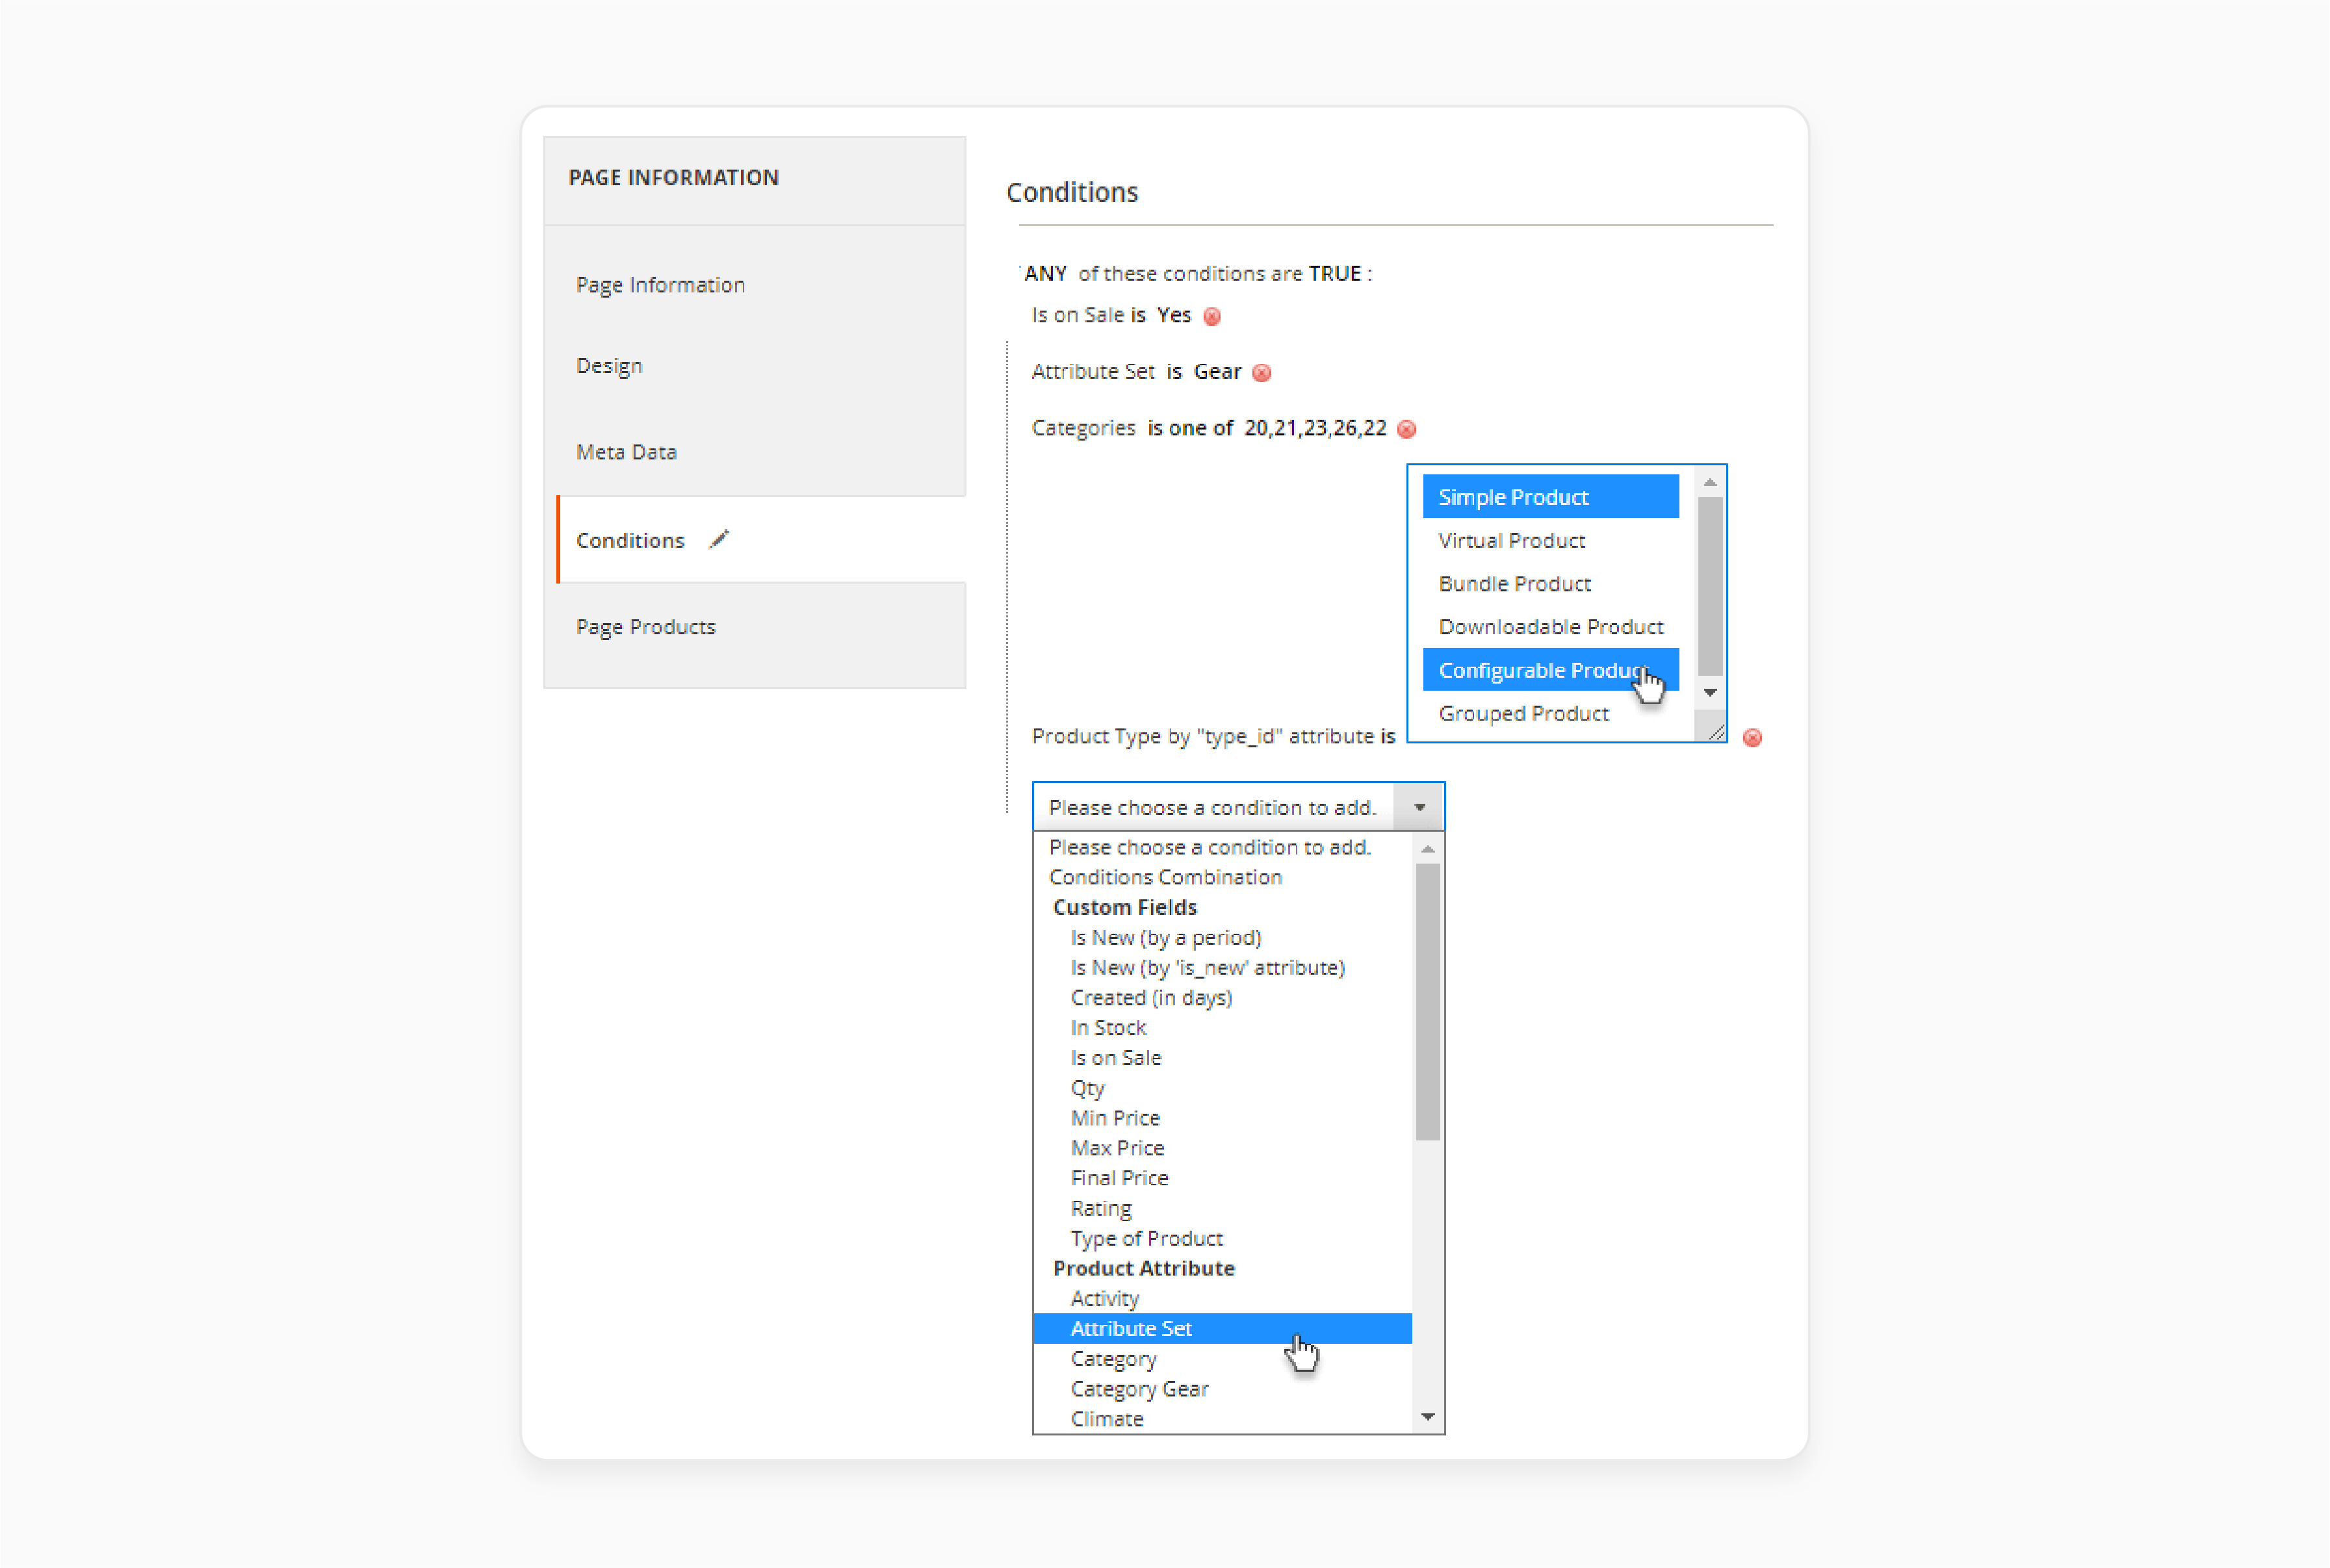Edit the 'Yes' value of Is on Sale
This screenshot has height=1568, width=2330.
pos(1174,315)
